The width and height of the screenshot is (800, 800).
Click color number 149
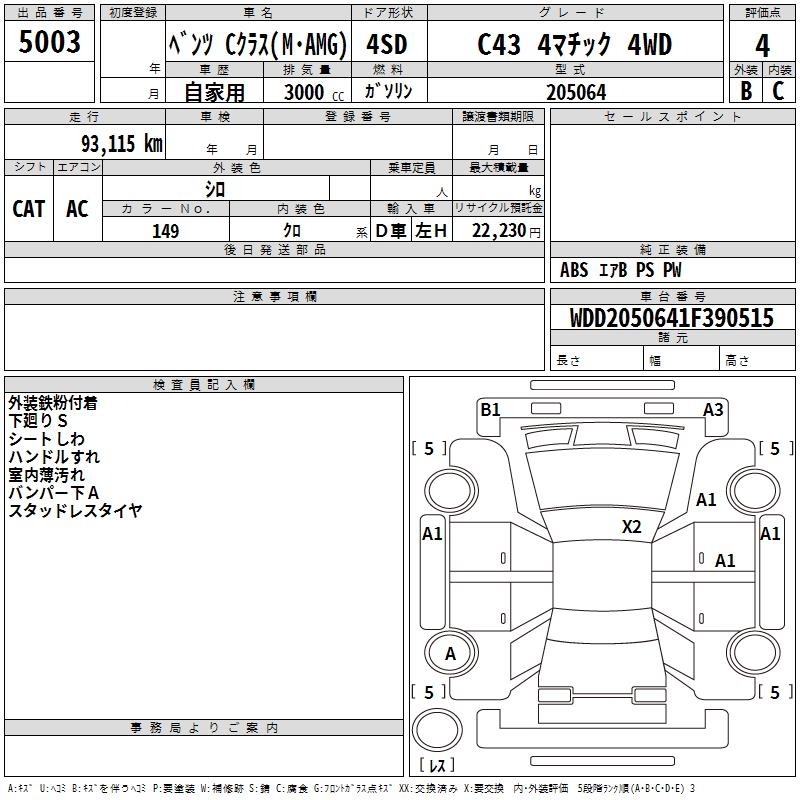click(165, 231)
